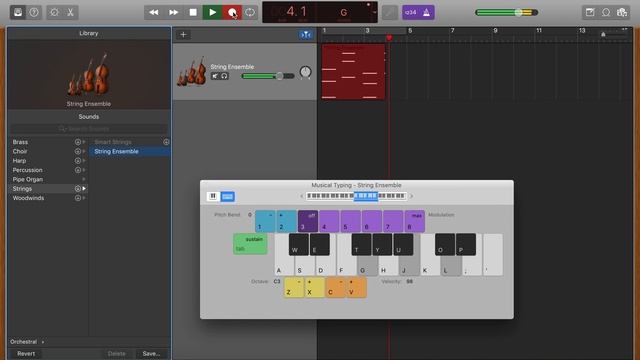This screenshot has height=360, width=640.
Task: Set modulation to max with key 8
Action: click(x=415, y=221)
